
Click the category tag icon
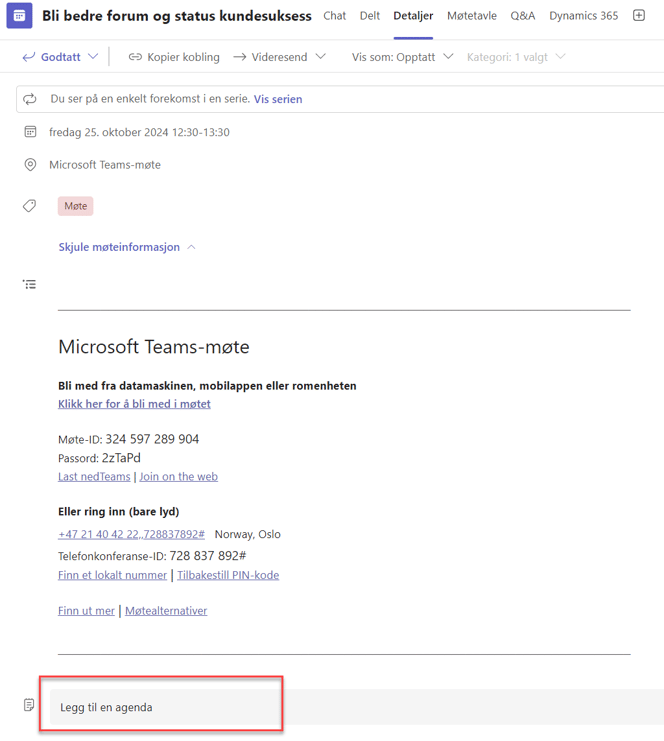(x=29, y=206)
